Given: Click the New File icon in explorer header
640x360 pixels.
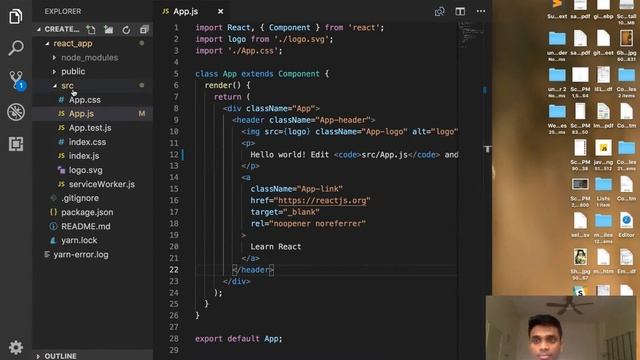Looking at the screenshot, I should pos(91,29).
